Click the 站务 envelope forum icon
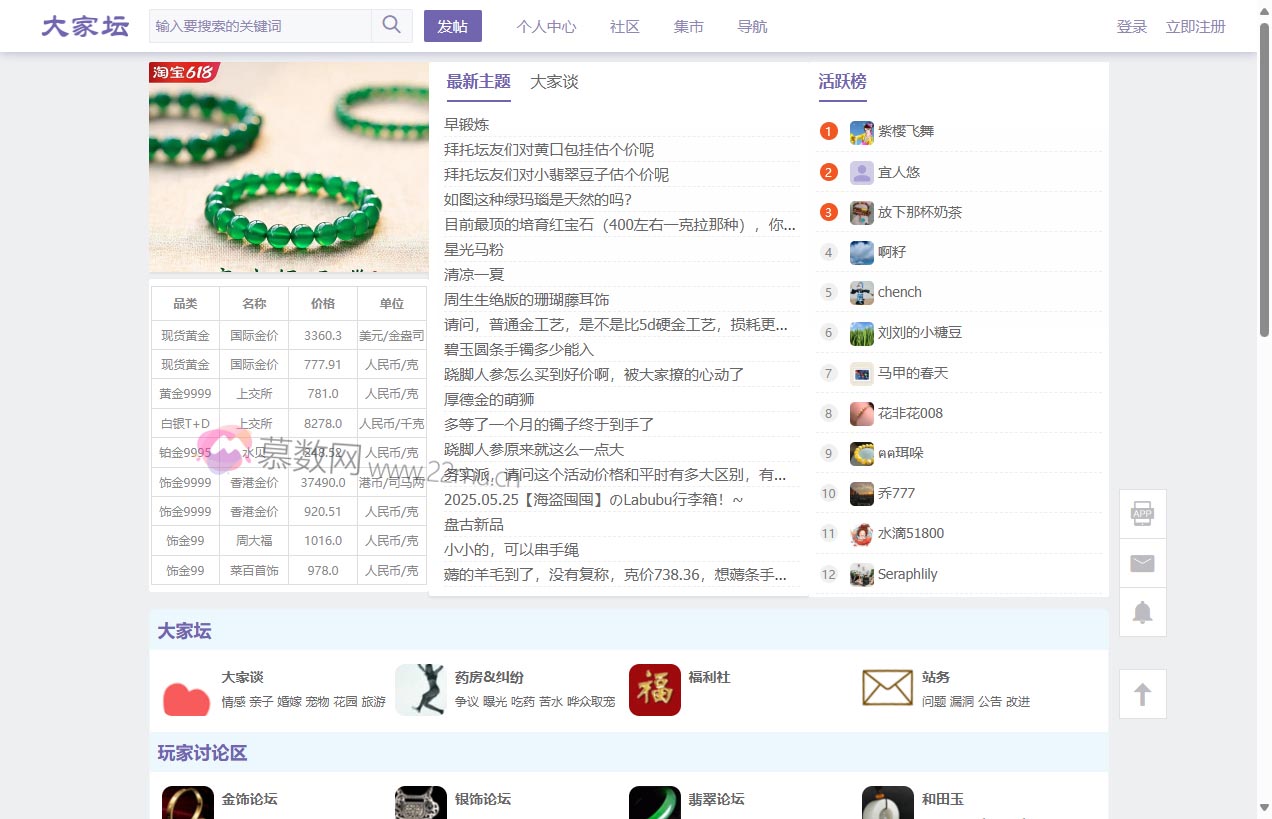Image resolution: width=1272 pixels, height=819 pixels. coord(887,688)
